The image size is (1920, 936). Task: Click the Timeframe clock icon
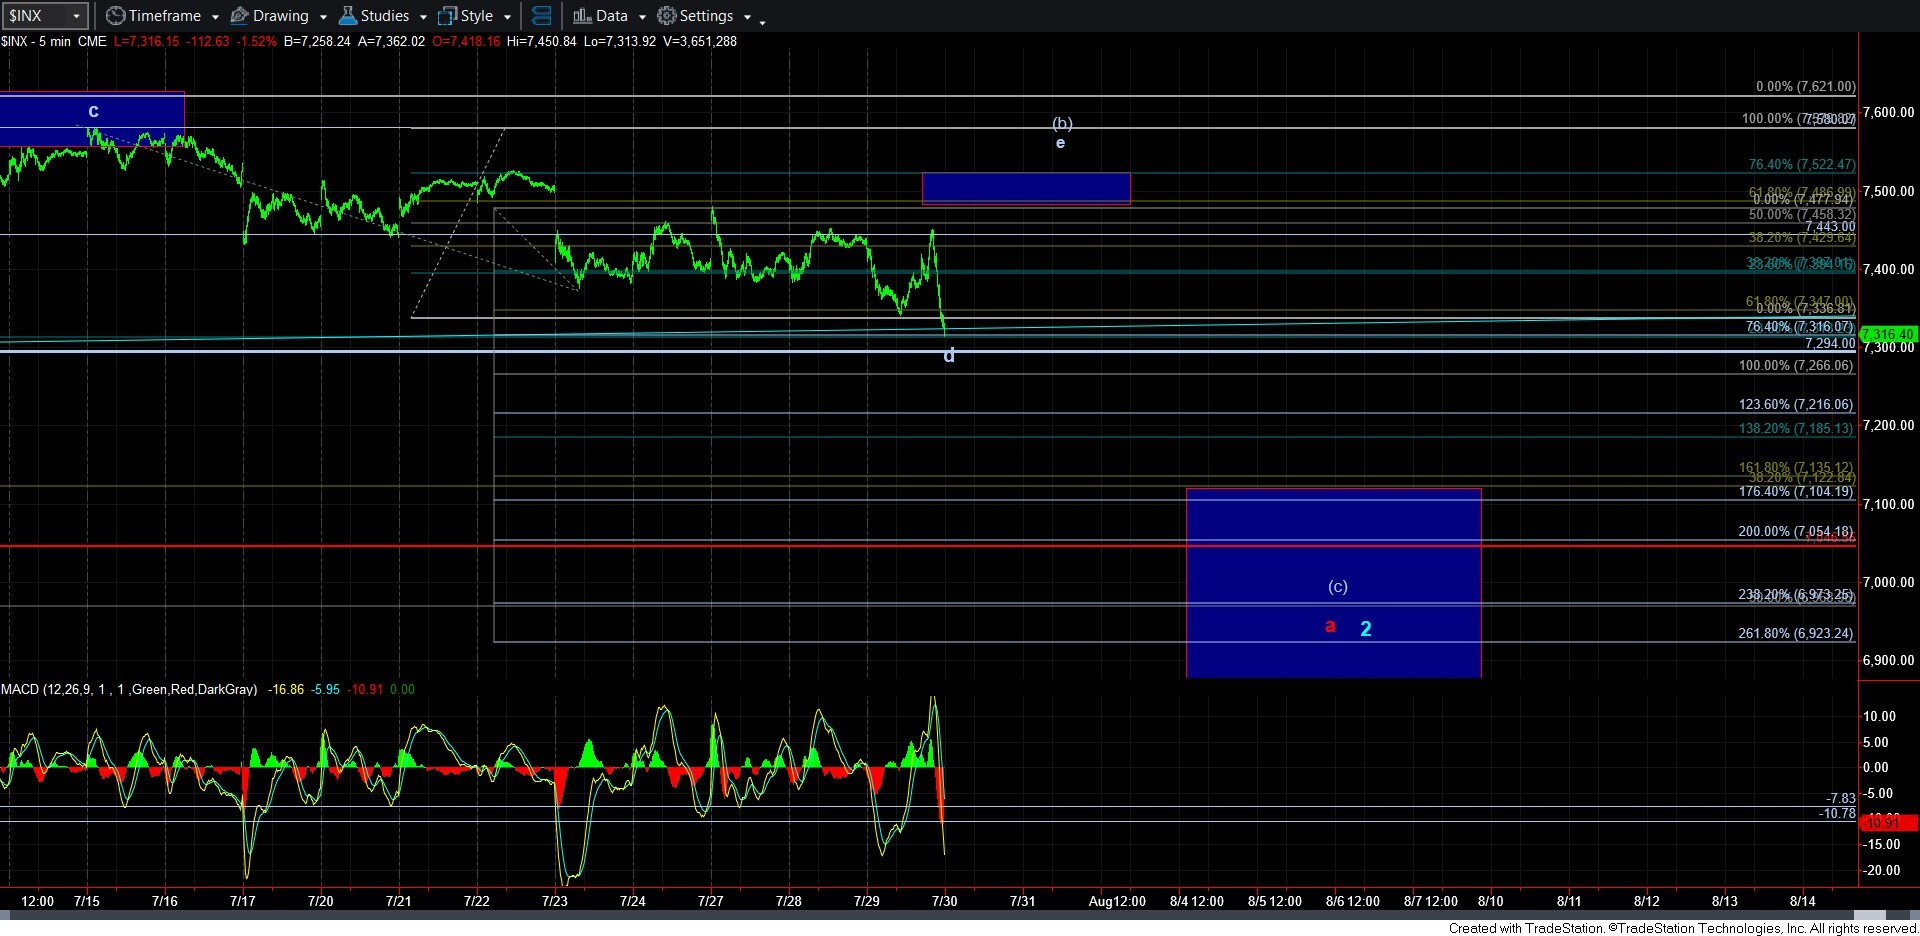(115, 16)
